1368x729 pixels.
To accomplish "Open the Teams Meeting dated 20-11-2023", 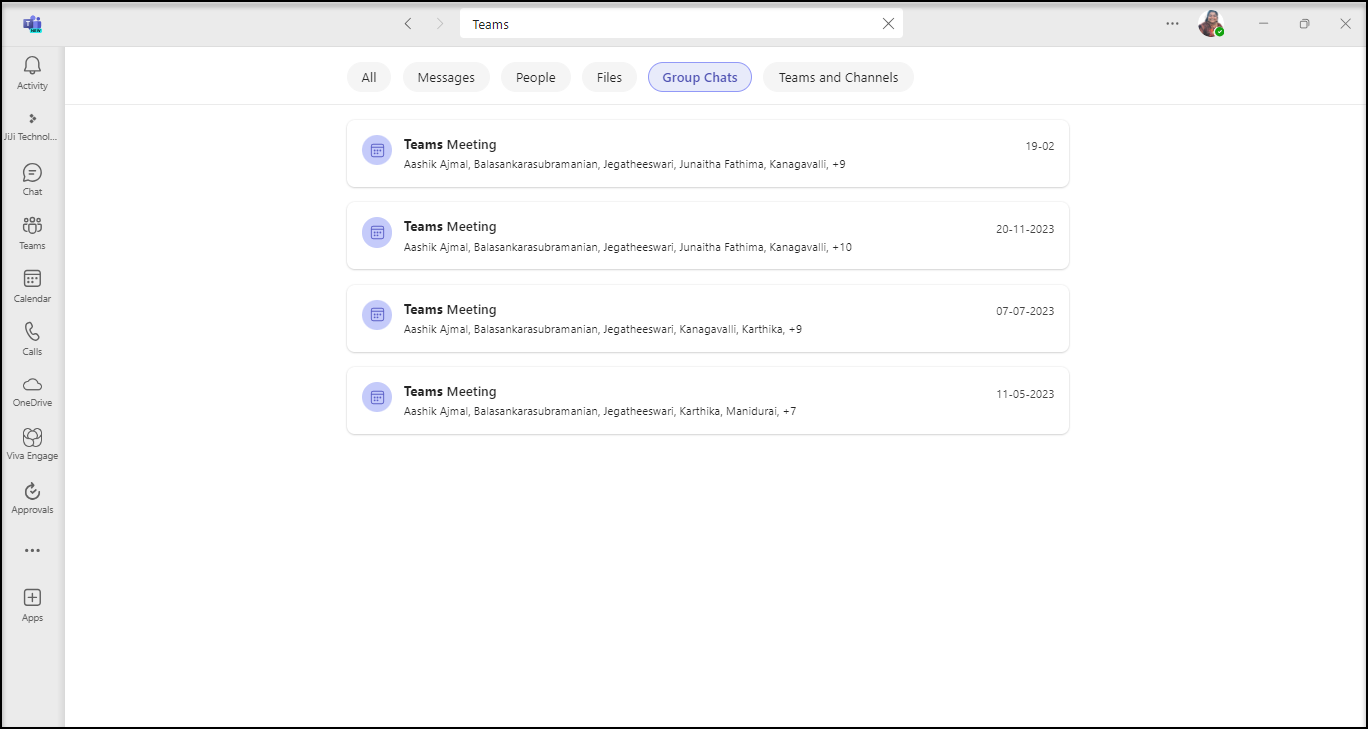I will (x=707, y=236).
